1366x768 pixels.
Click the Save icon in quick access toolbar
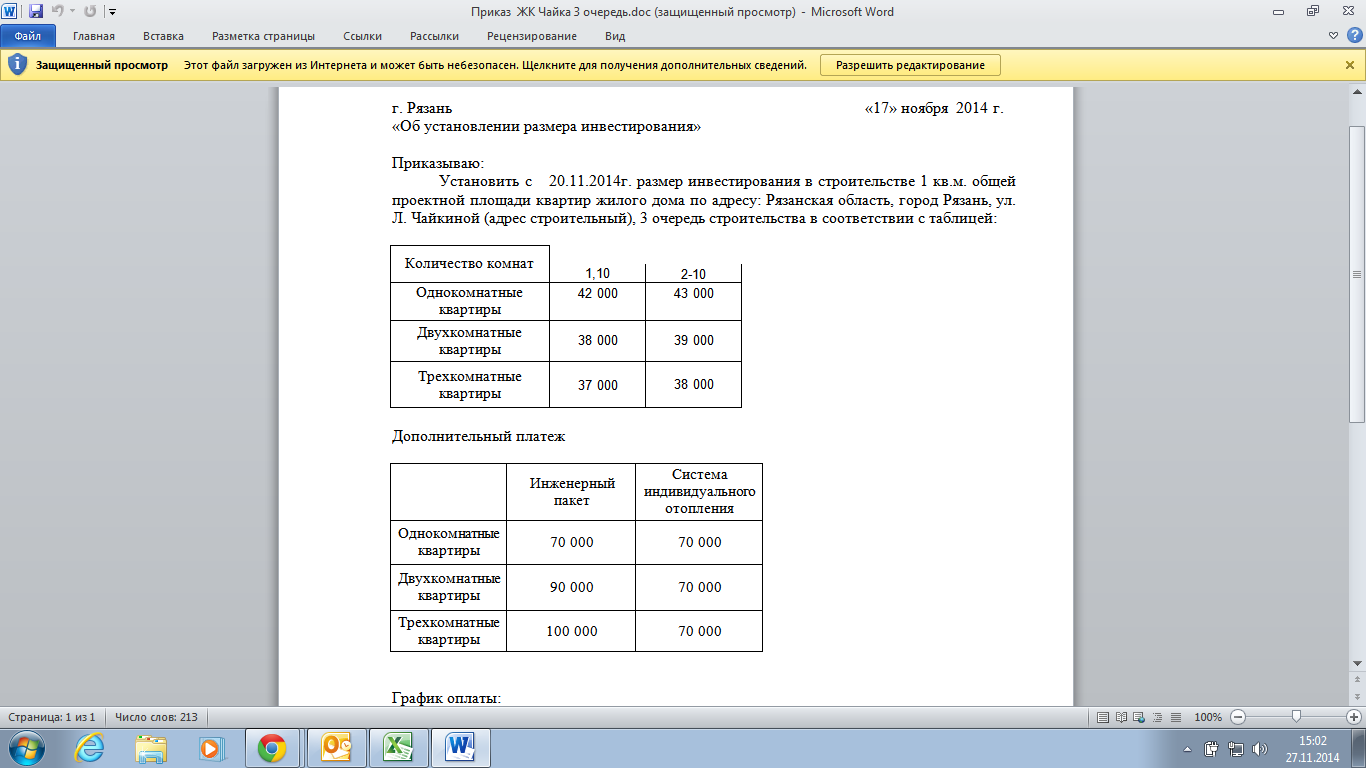pos(36,12)
